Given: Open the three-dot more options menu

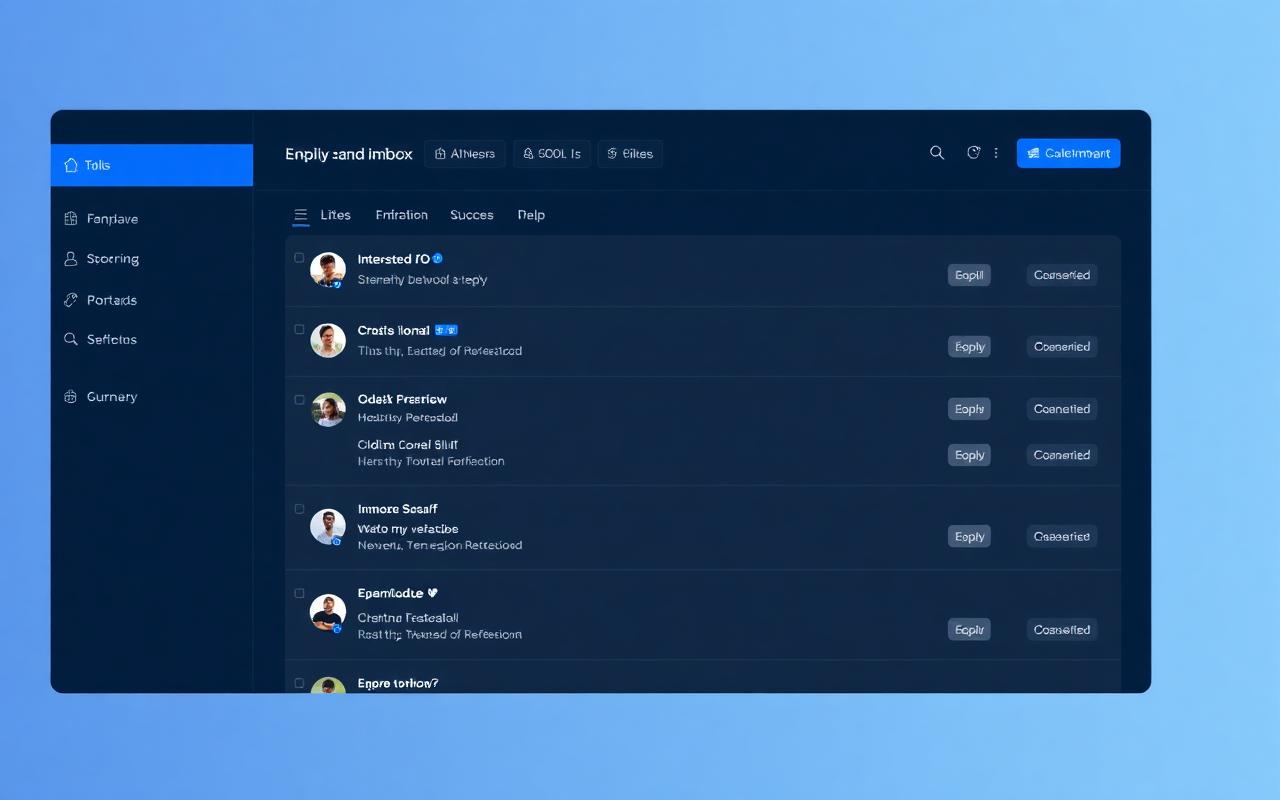Looking at the screenshot, I should tap(996, 153).
